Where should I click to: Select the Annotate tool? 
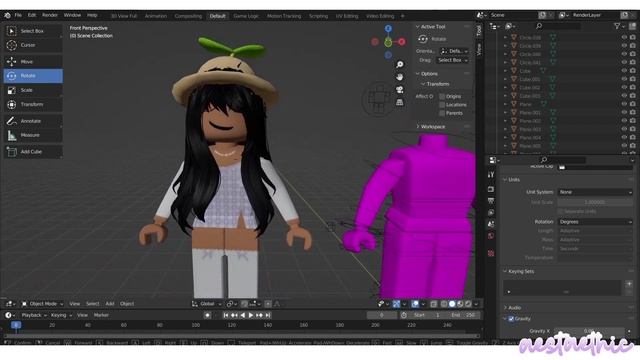33,121
